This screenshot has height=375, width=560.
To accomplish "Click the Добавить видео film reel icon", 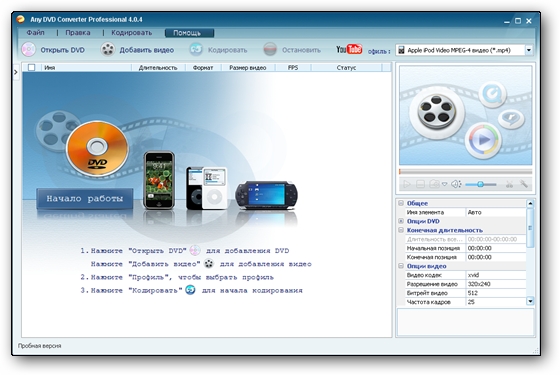I will coord(108,50).
